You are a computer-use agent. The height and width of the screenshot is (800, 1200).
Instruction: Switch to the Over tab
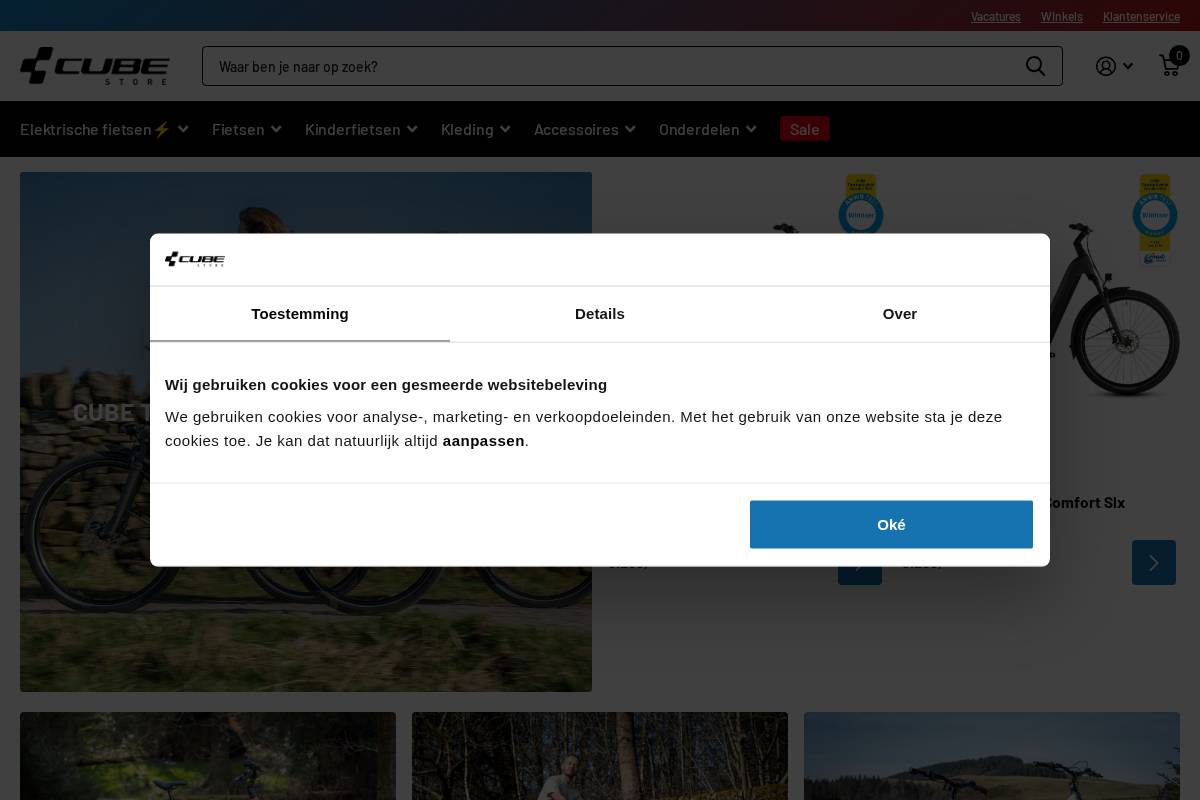point(899,314)
